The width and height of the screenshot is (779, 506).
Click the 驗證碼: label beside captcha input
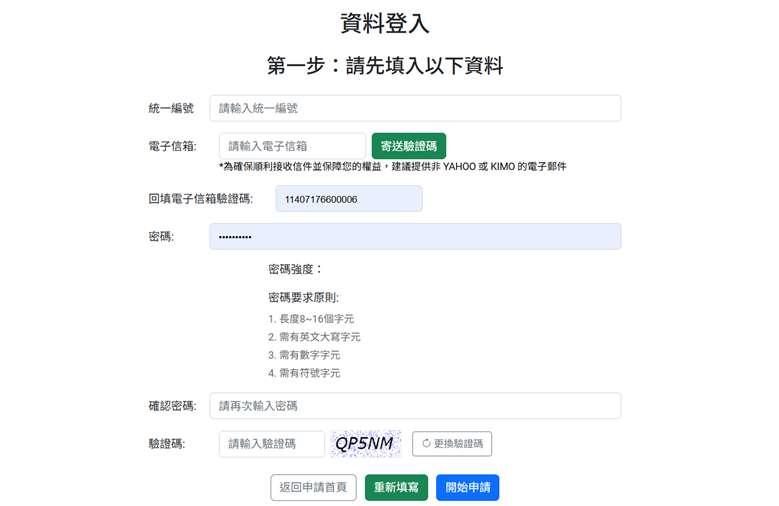(x=168, y=443)
